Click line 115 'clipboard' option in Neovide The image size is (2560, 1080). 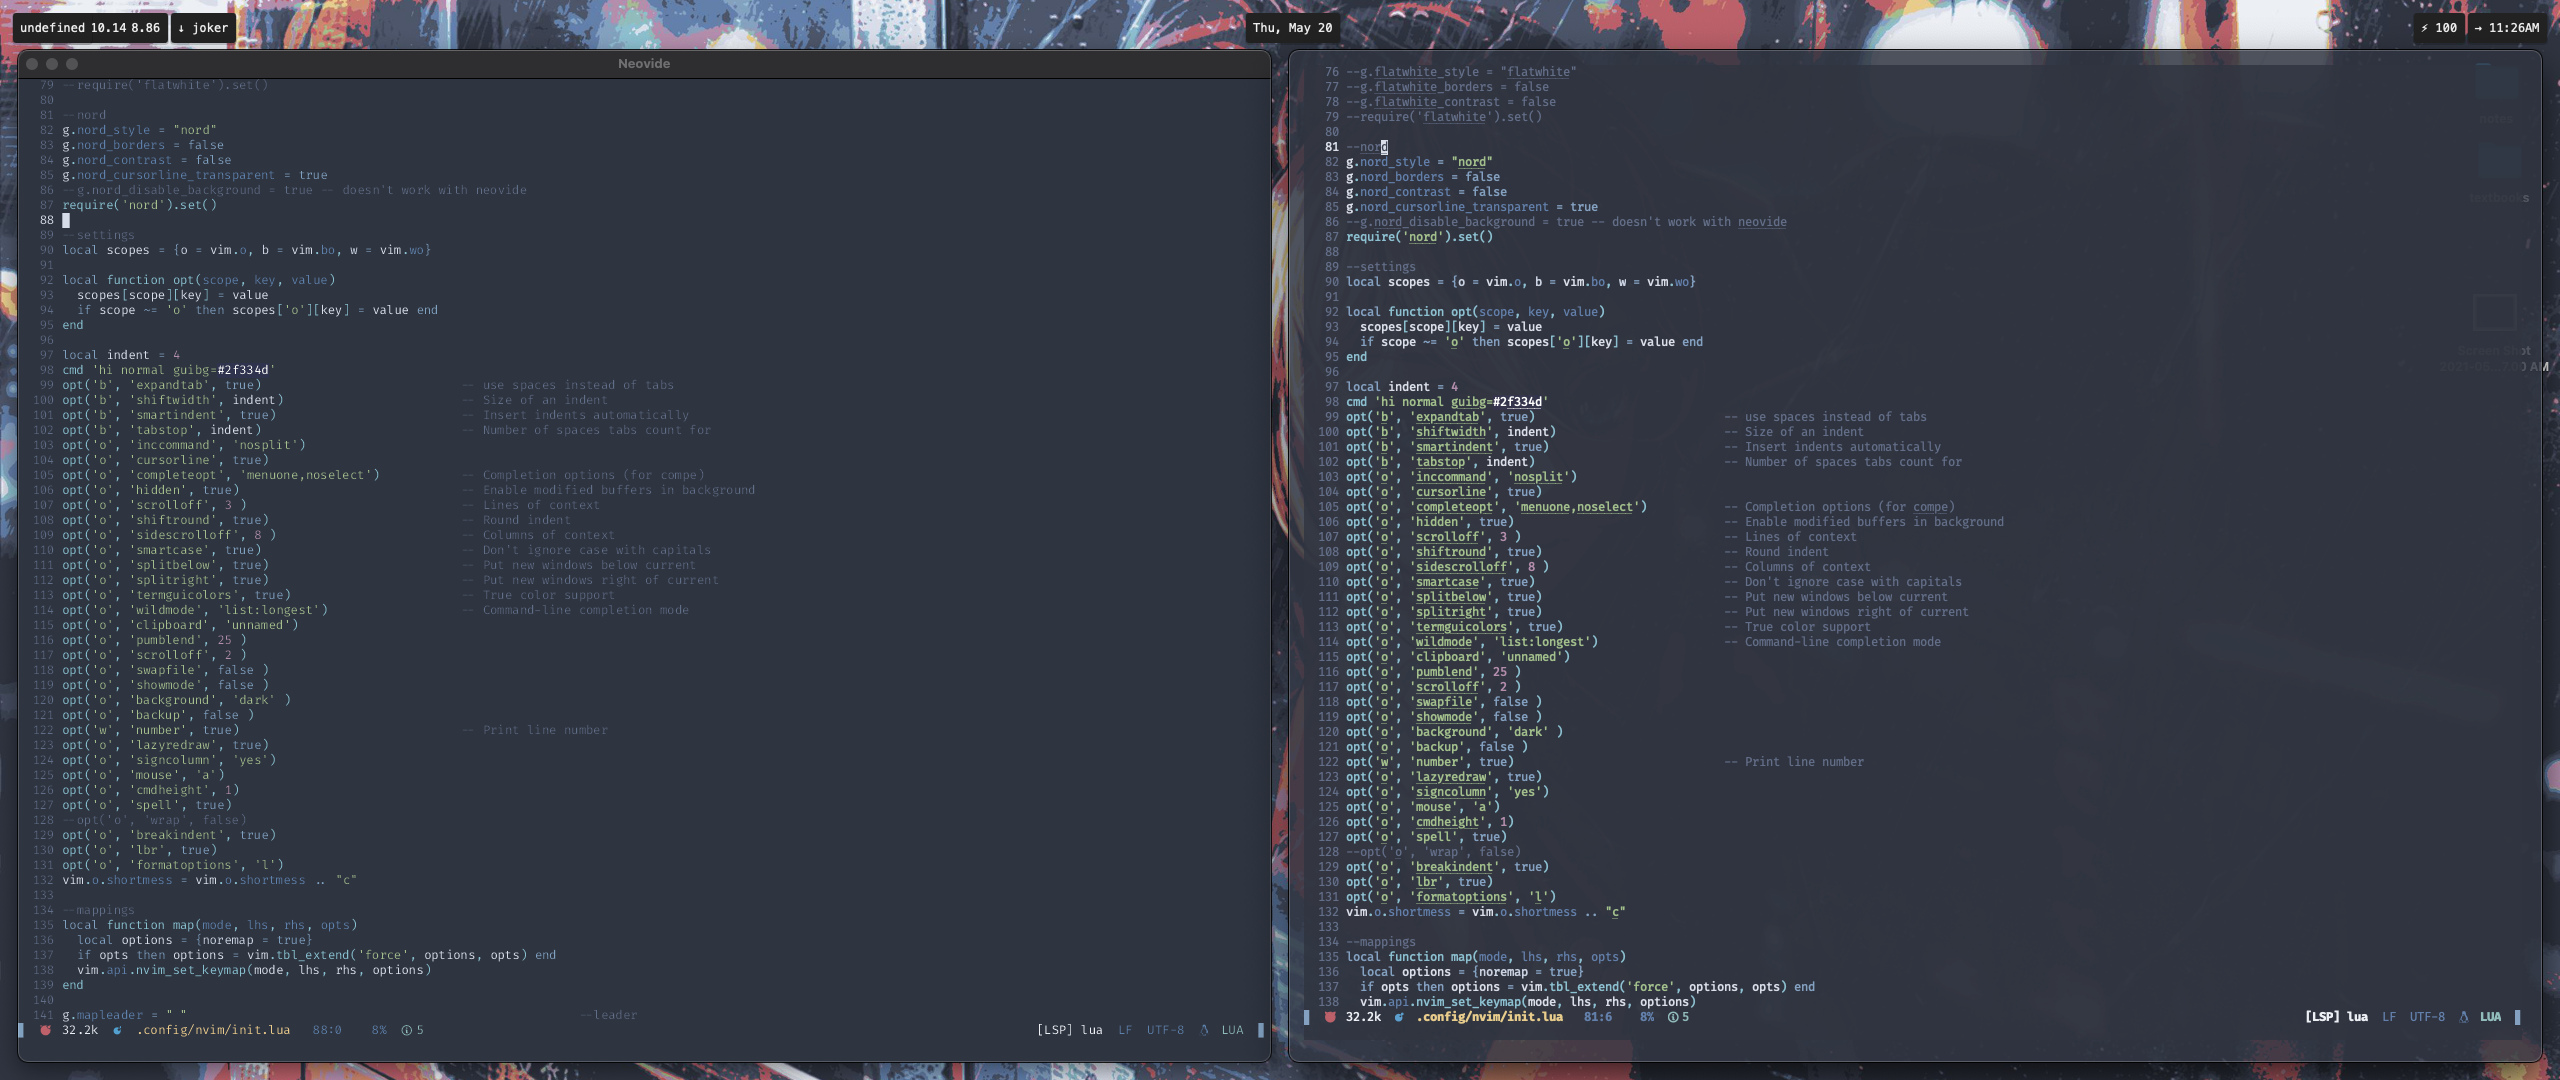pyautogui.click(x=180, y=625)
